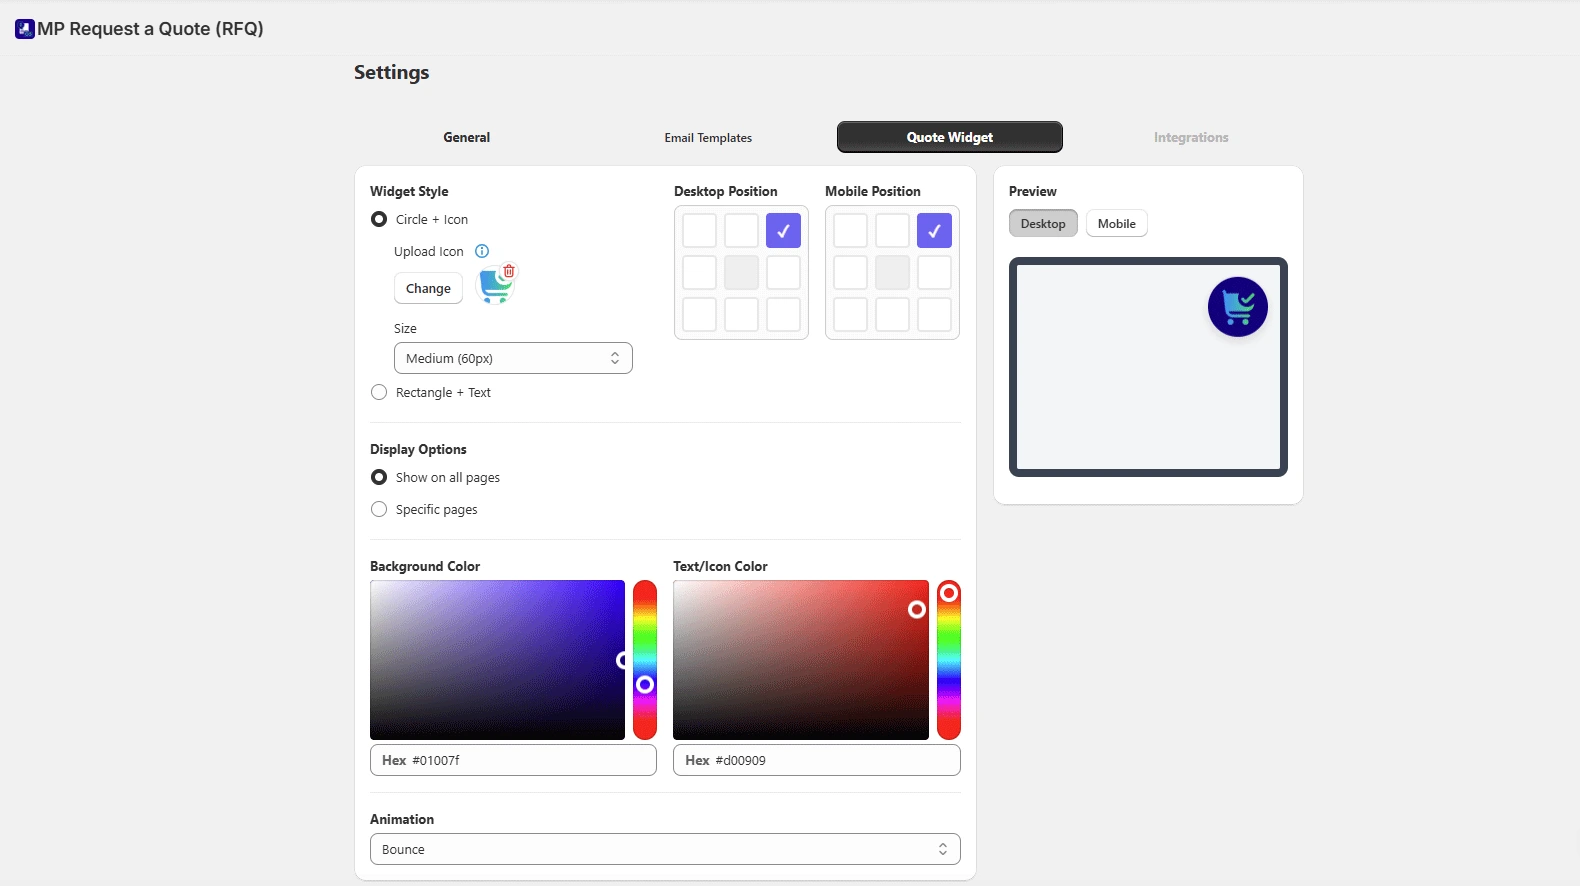
Task: Click the Change icon button
Action: [x=428, y=288]
